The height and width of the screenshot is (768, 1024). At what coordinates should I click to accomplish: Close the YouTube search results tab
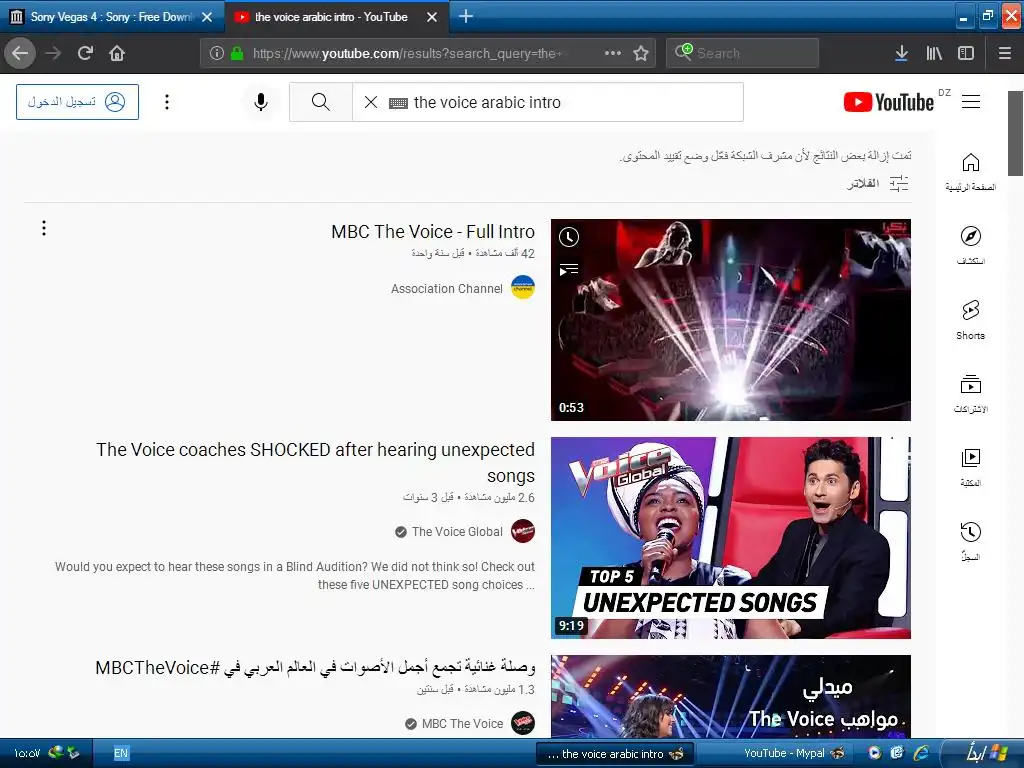(432, 17)
